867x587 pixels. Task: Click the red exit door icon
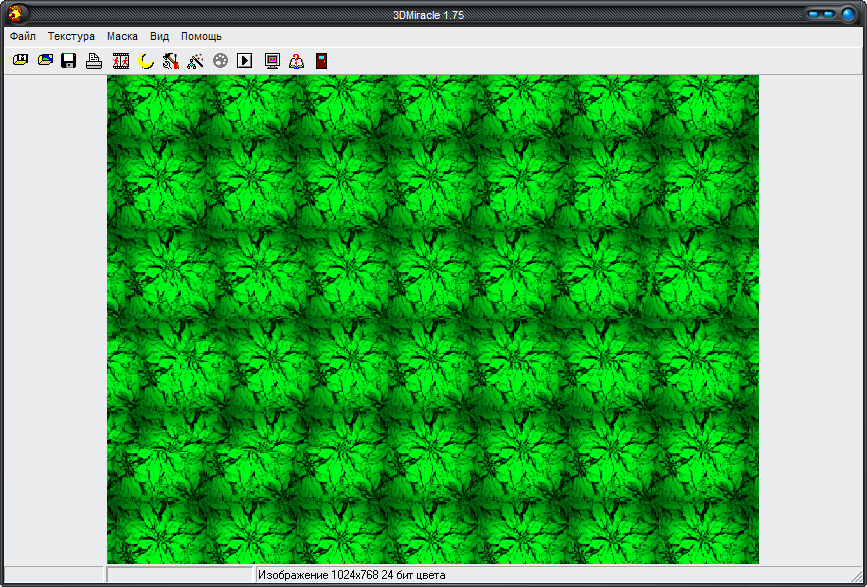(321, 61)
